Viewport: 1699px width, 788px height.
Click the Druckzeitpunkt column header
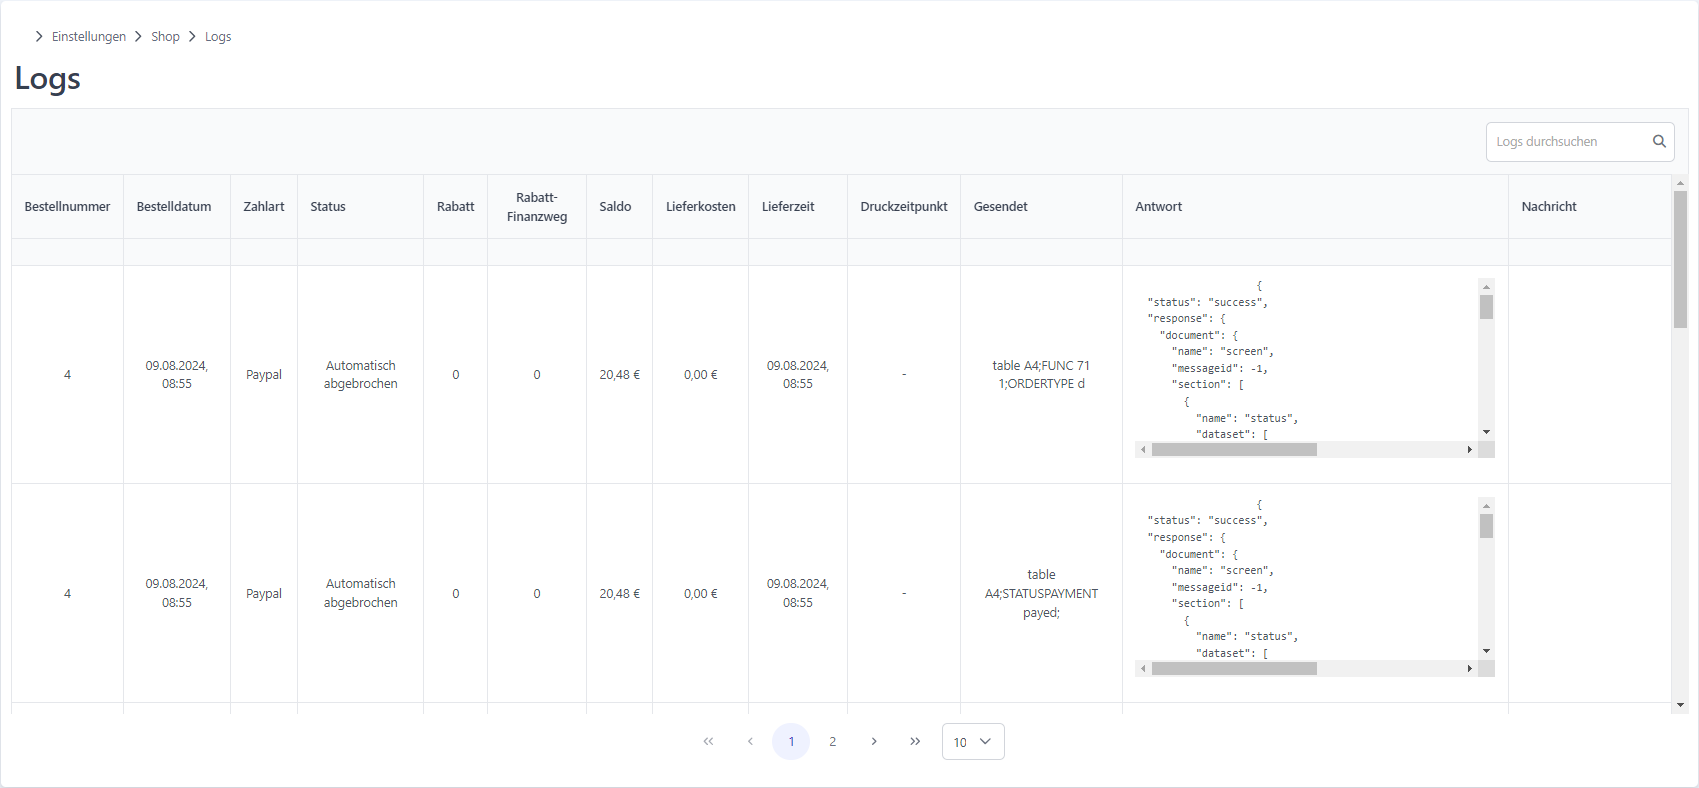coord(903,206)
